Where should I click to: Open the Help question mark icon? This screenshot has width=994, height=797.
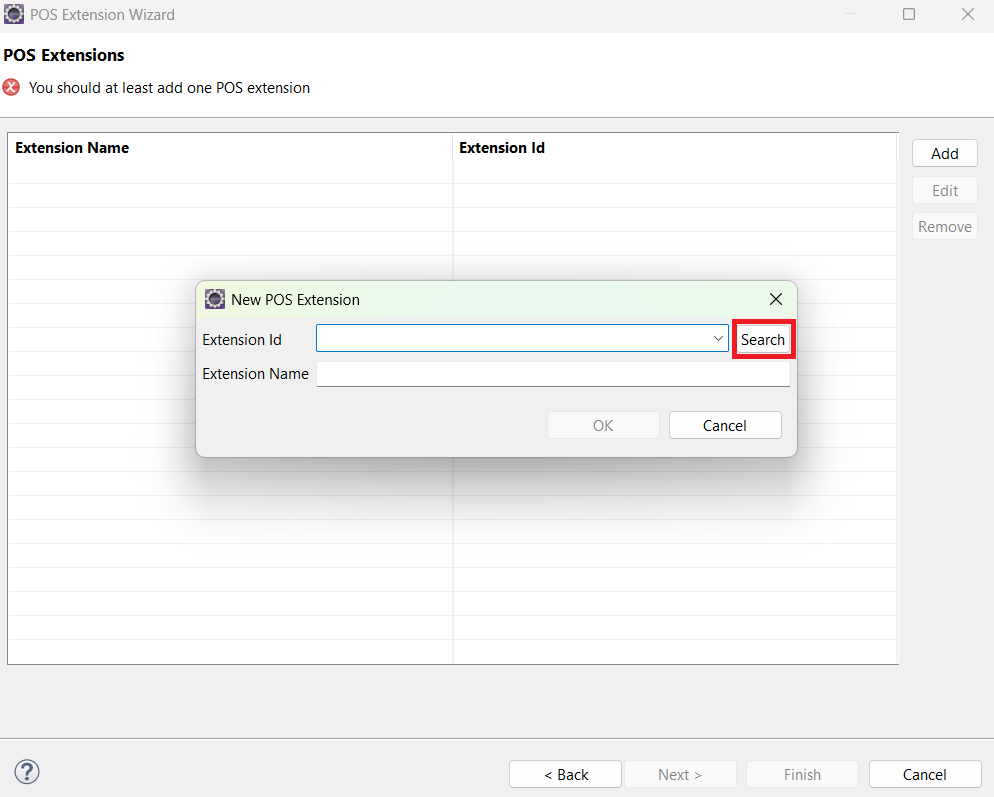point(26,772)
